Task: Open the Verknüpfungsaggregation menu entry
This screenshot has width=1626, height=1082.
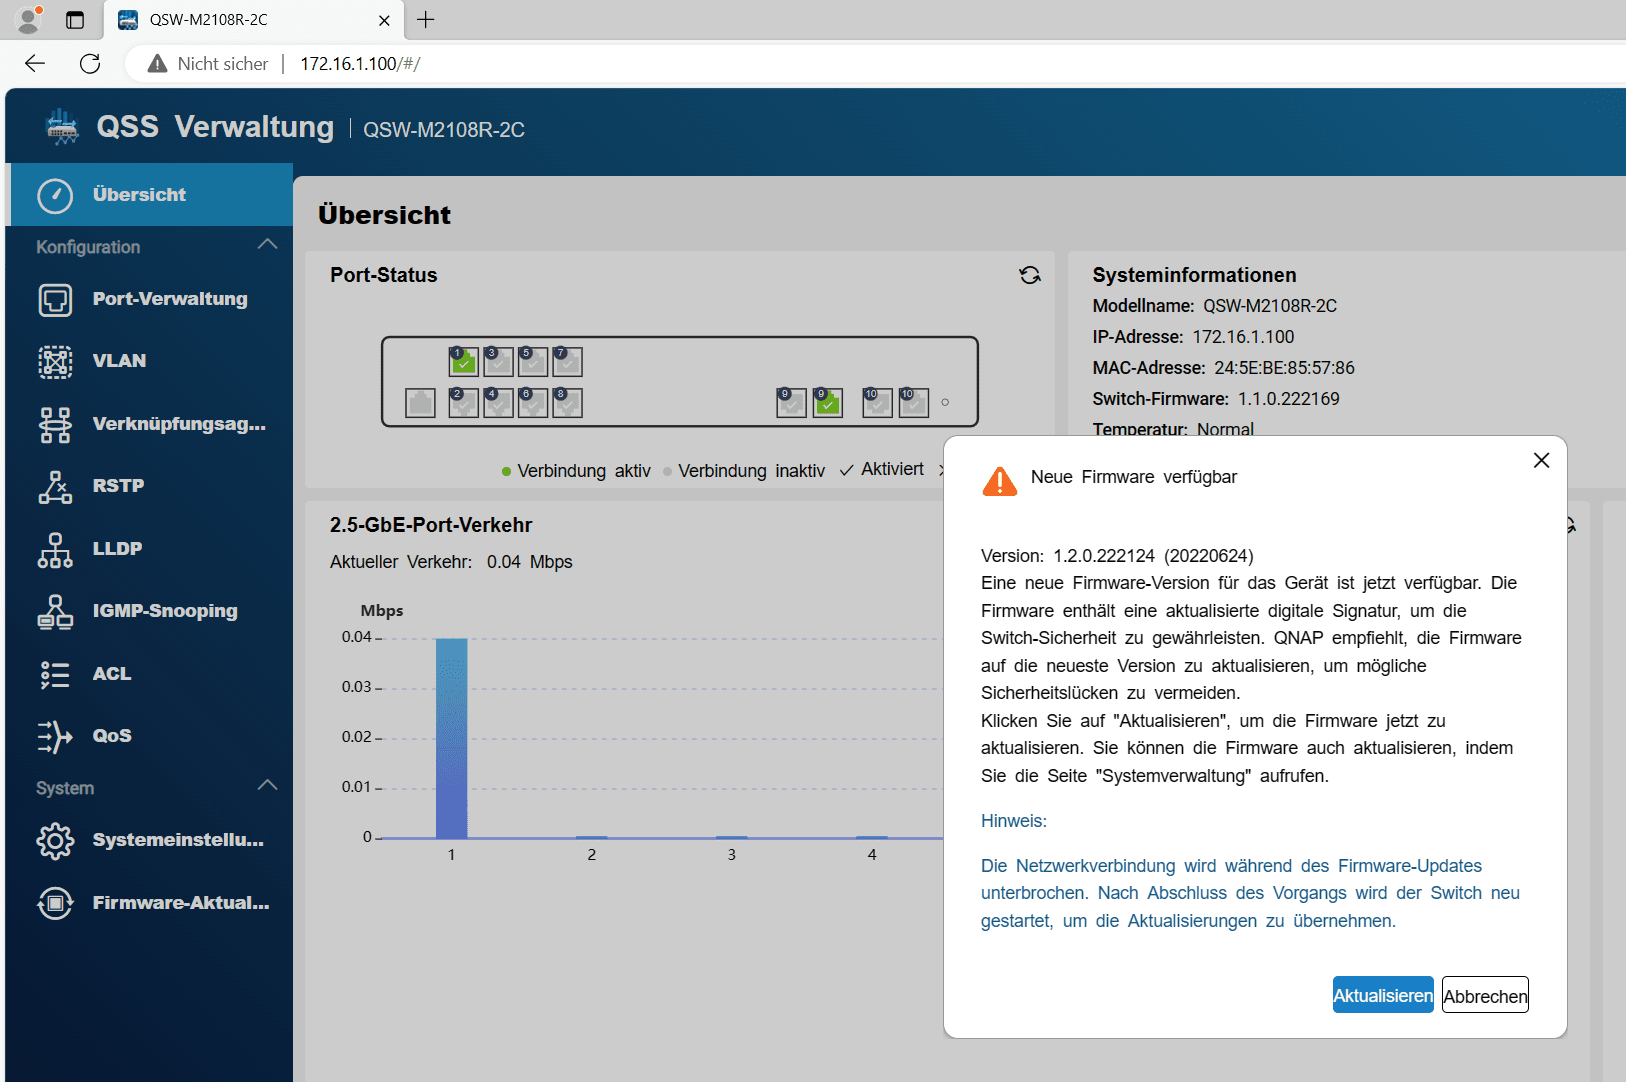Action: pyautogui.click(x=150, y=424)
